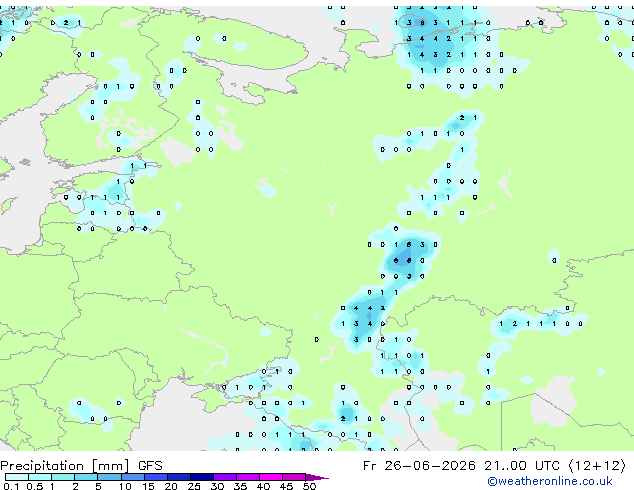This screenshot has height=490, width=634.
Task: Click the 0.5–1 mm legend color swatch
Action: 40,477
